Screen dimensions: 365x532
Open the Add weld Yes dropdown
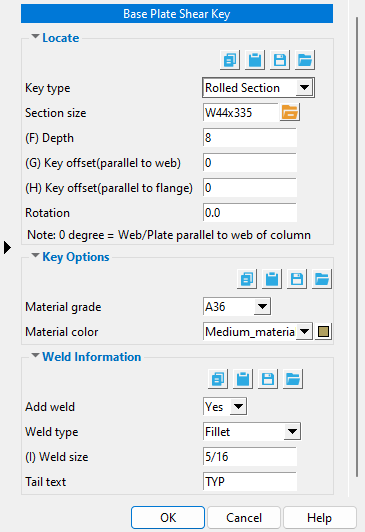(225, 406)
